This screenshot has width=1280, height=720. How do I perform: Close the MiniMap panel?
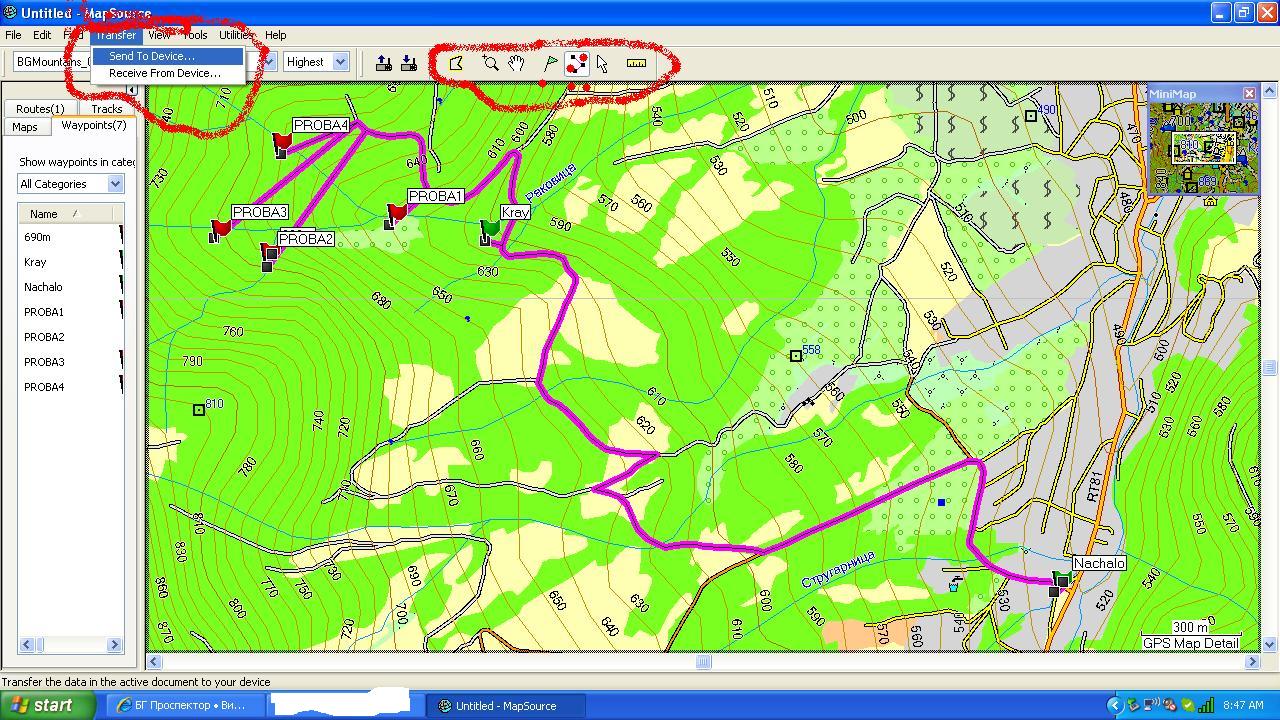pos(1249,93)
